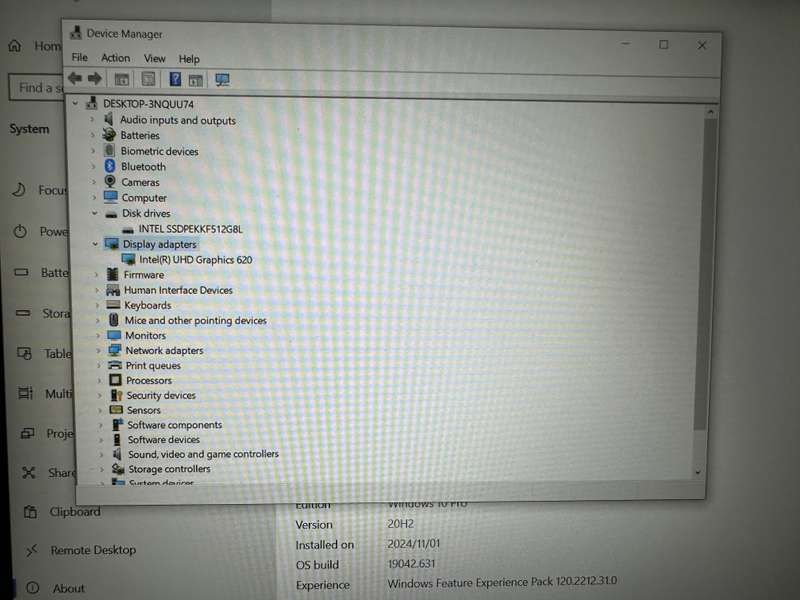Open the Action menu
800x600 pixels.
click(x=115, y=58)
